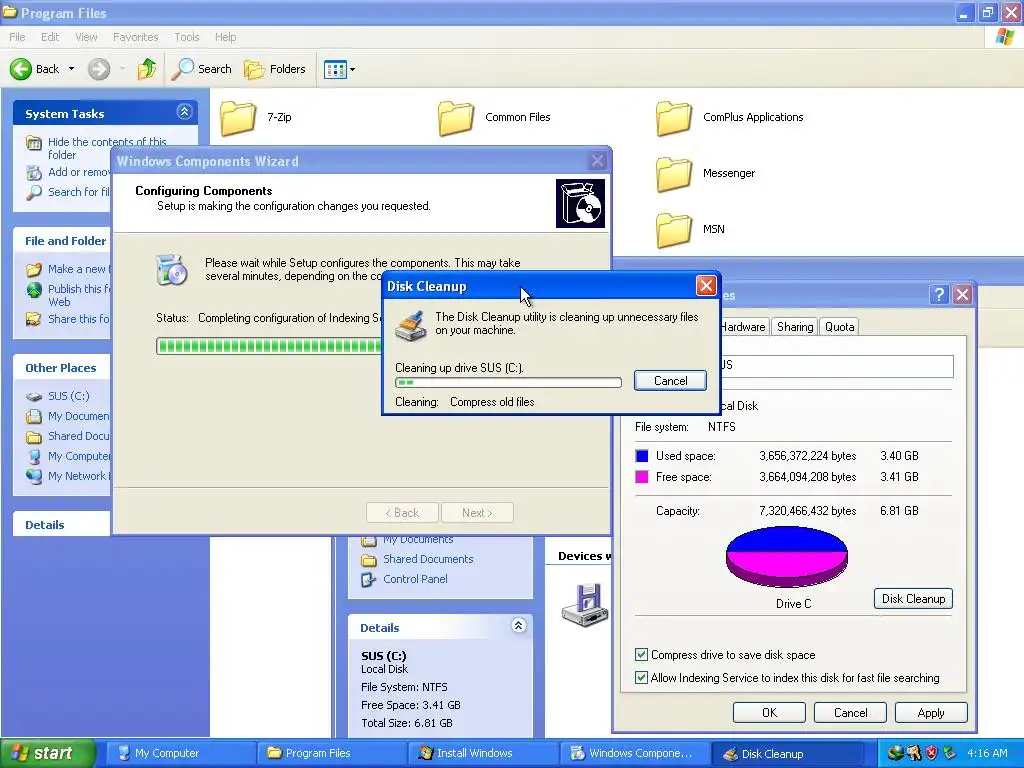Click the Disk Cleanup button in Properties
The height and width of the screenshot is (768, 1024).
[x=913, y=599]
